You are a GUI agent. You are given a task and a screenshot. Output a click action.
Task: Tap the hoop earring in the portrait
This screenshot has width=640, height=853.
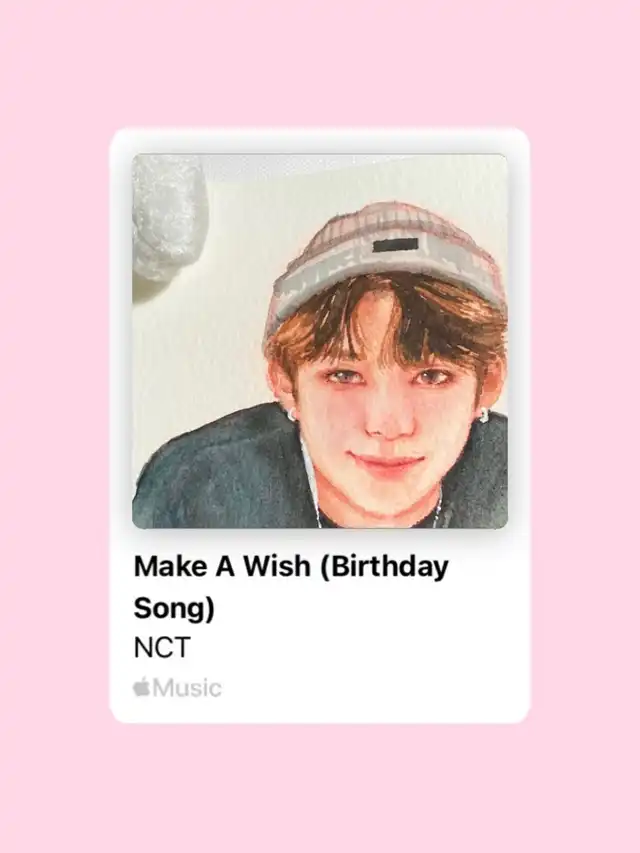[291, 415]
